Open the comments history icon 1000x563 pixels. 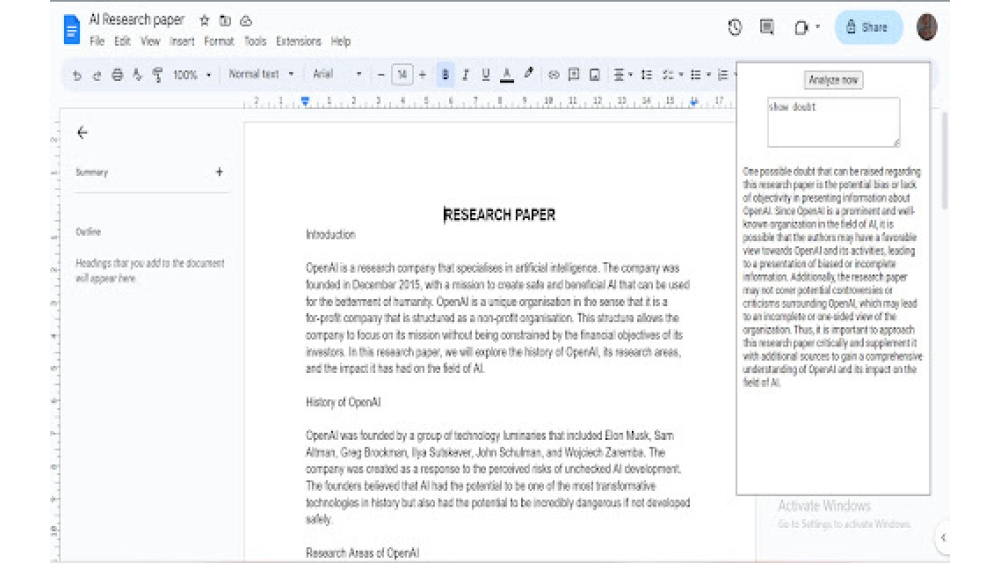pos(767,27)
